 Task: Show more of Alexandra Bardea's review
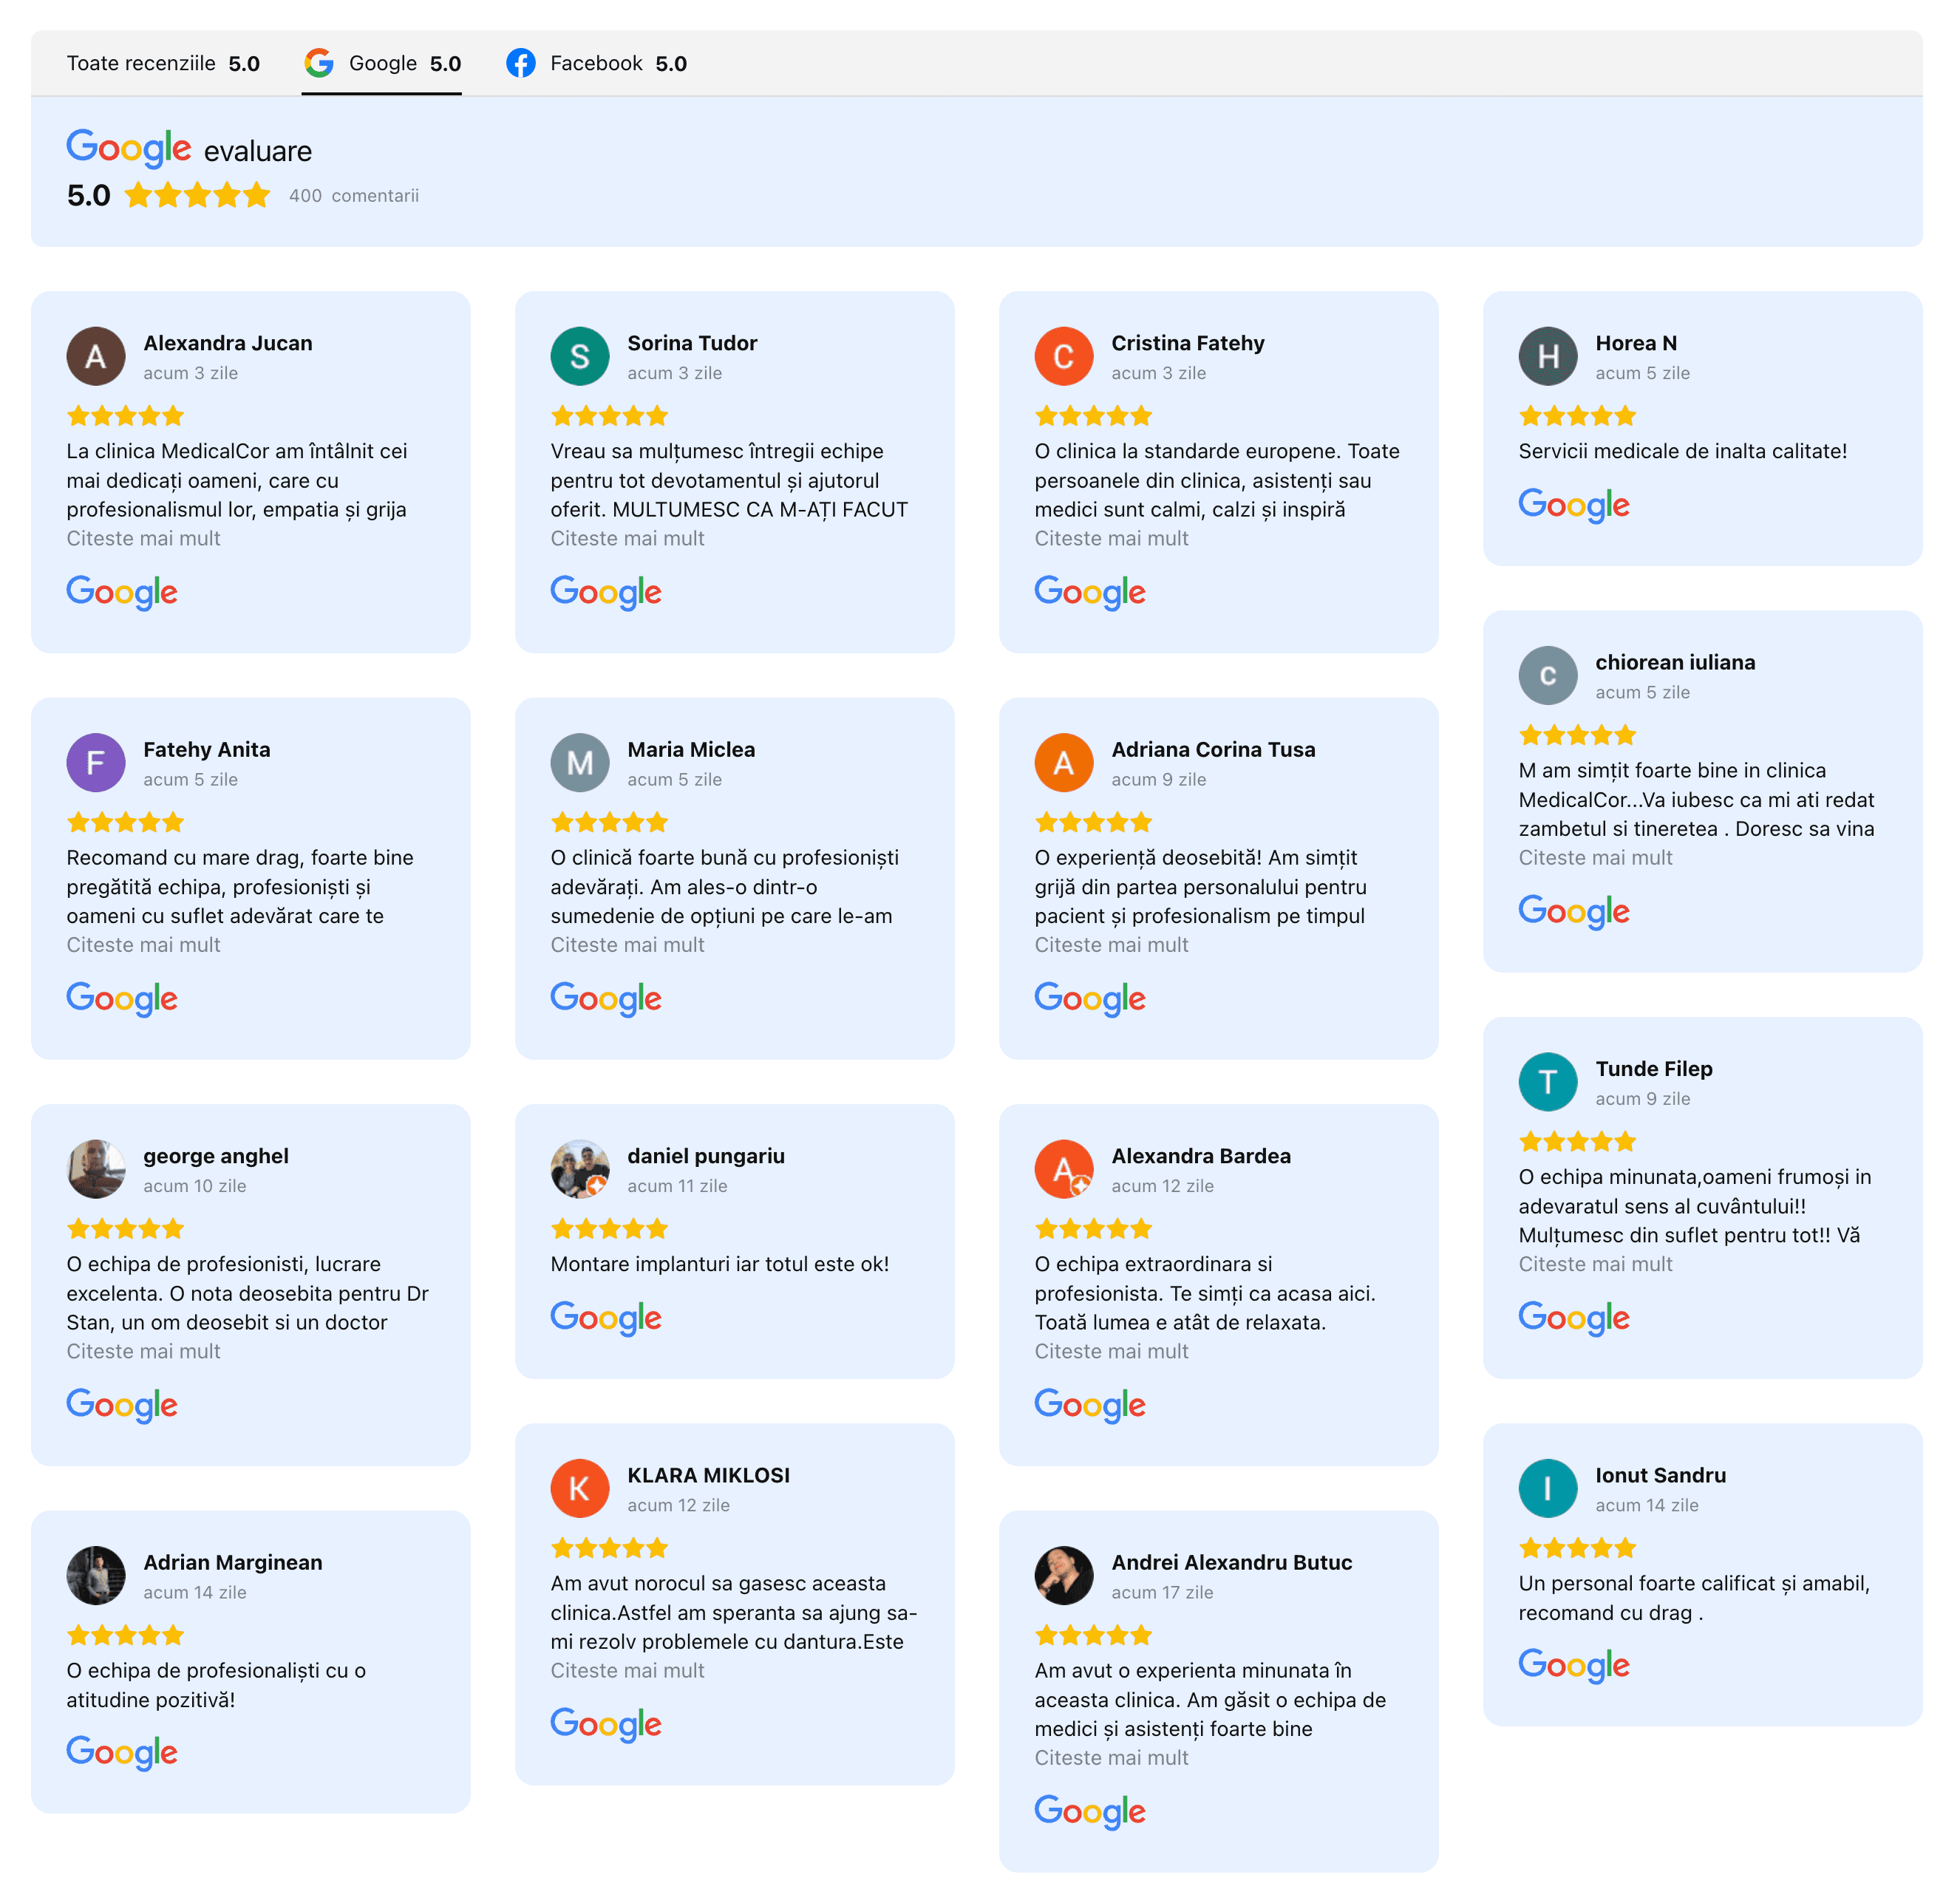1111,1352
